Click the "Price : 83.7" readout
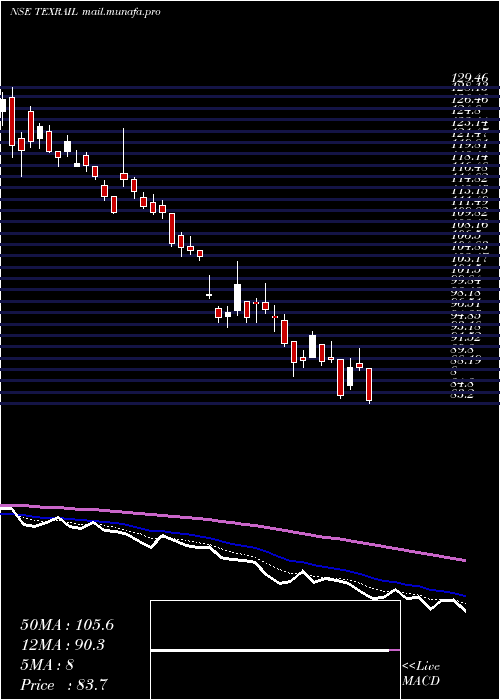The image size is (500, 700). pos(64,685)
